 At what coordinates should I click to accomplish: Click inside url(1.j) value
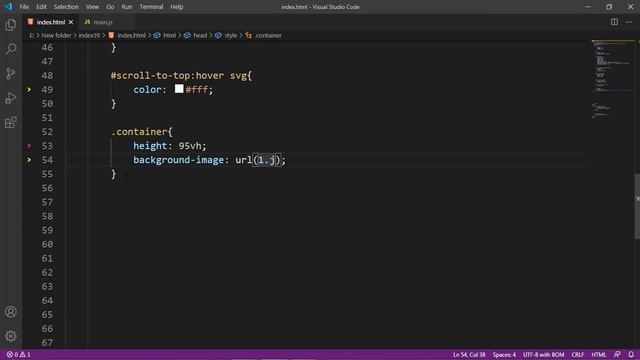[x=267, y=160]
